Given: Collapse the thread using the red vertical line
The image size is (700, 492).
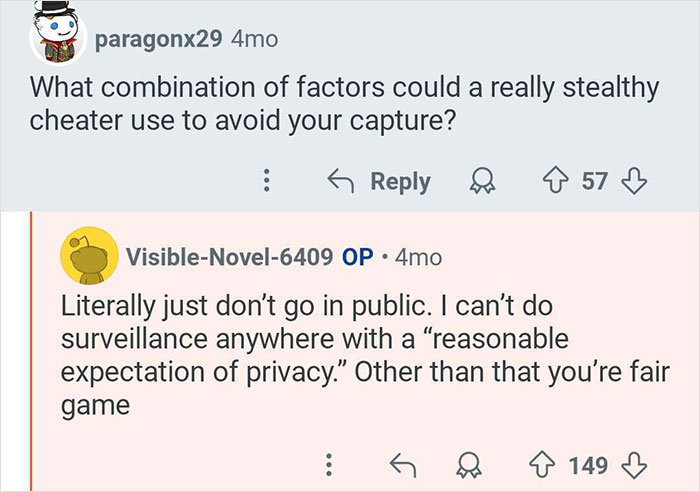Looking at the screenshot, I should click(x=33, y=350).
